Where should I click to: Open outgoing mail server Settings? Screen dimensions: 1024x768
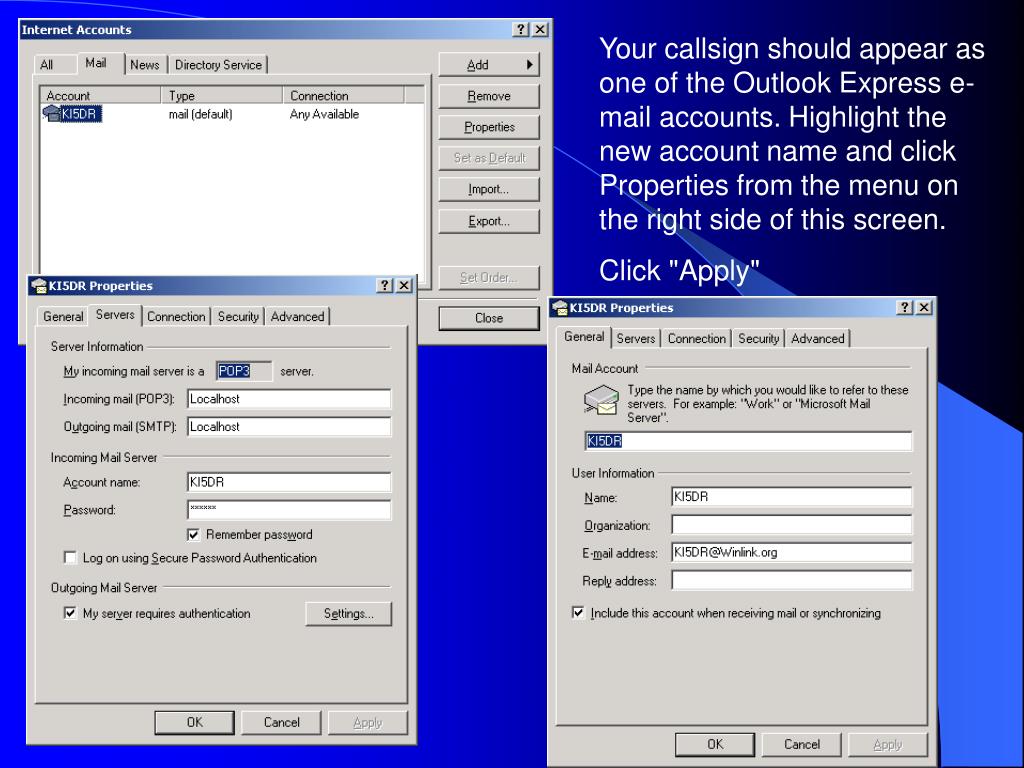(348, 614)
